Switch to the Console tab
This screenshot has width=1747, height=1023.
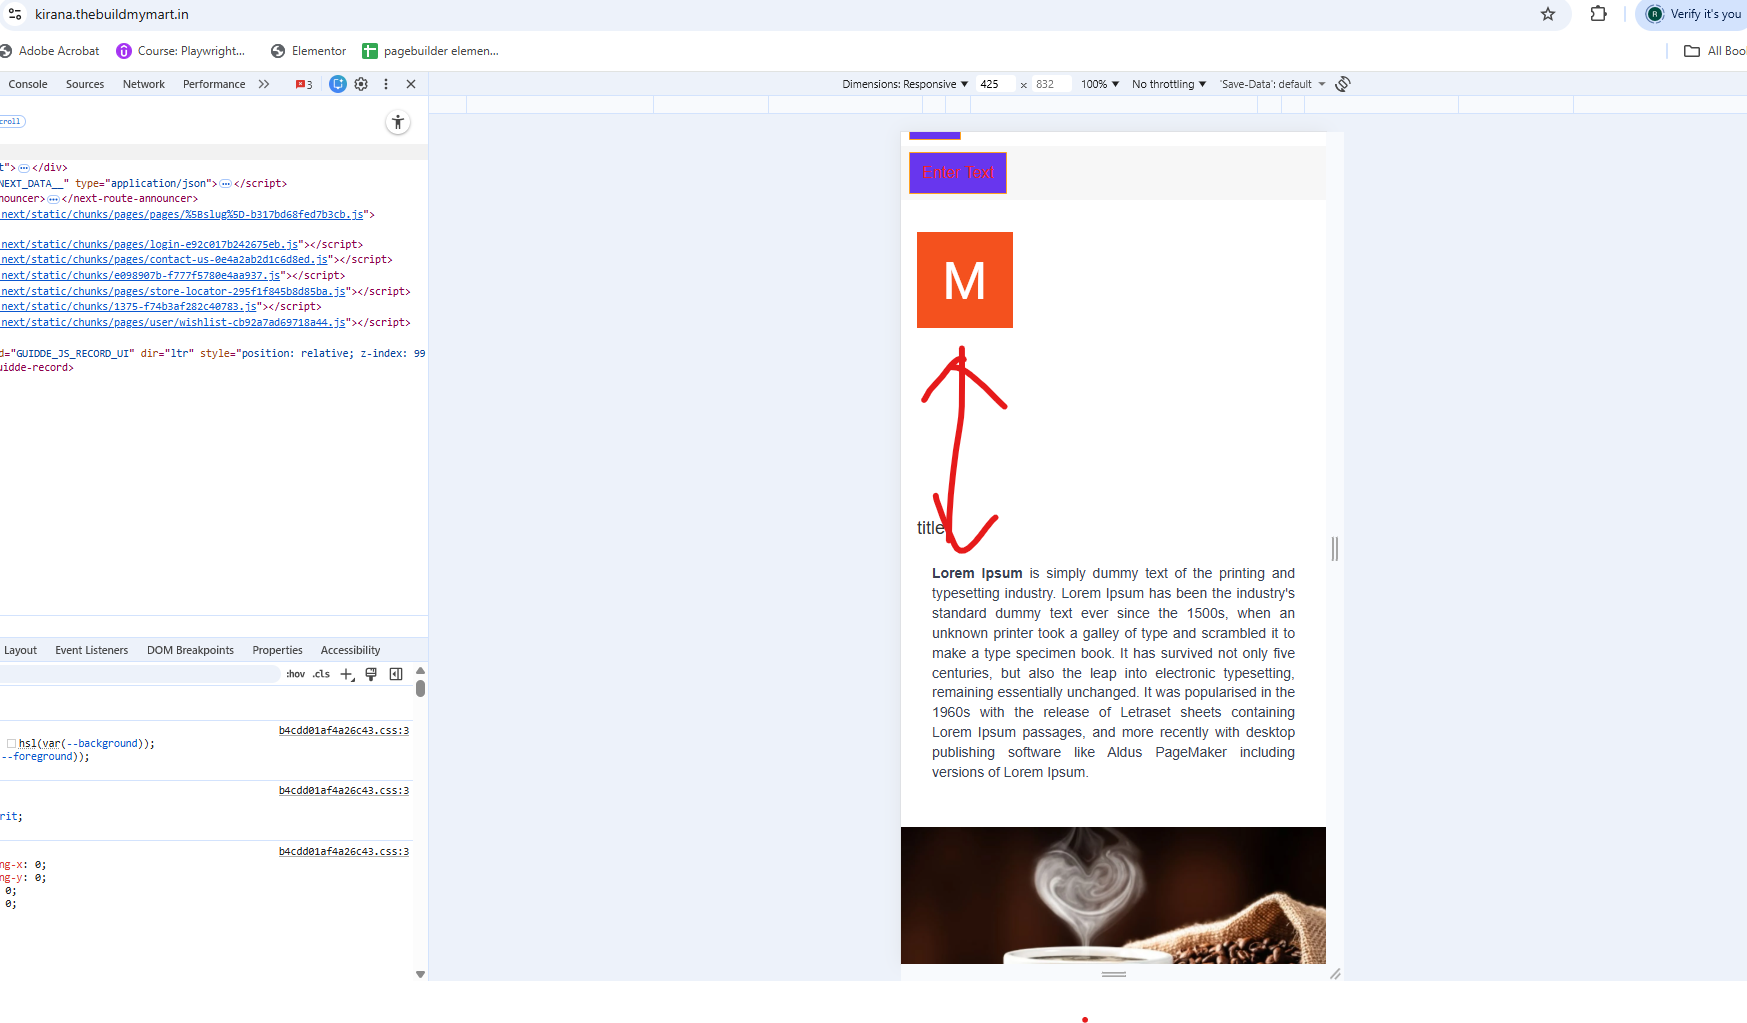[x=28, y=84]
